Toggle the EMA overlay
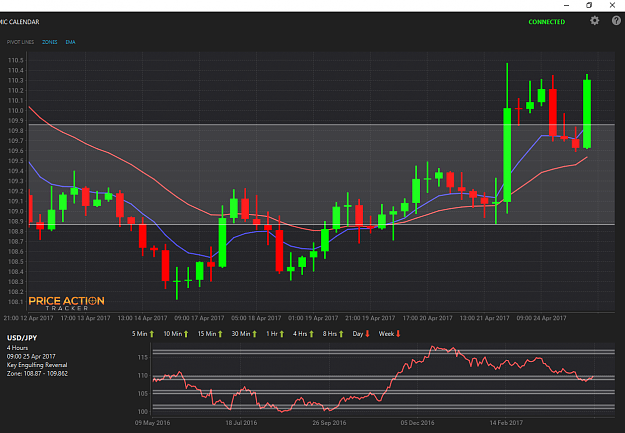This screenshot has width=625, height=433. pos(71,42)
